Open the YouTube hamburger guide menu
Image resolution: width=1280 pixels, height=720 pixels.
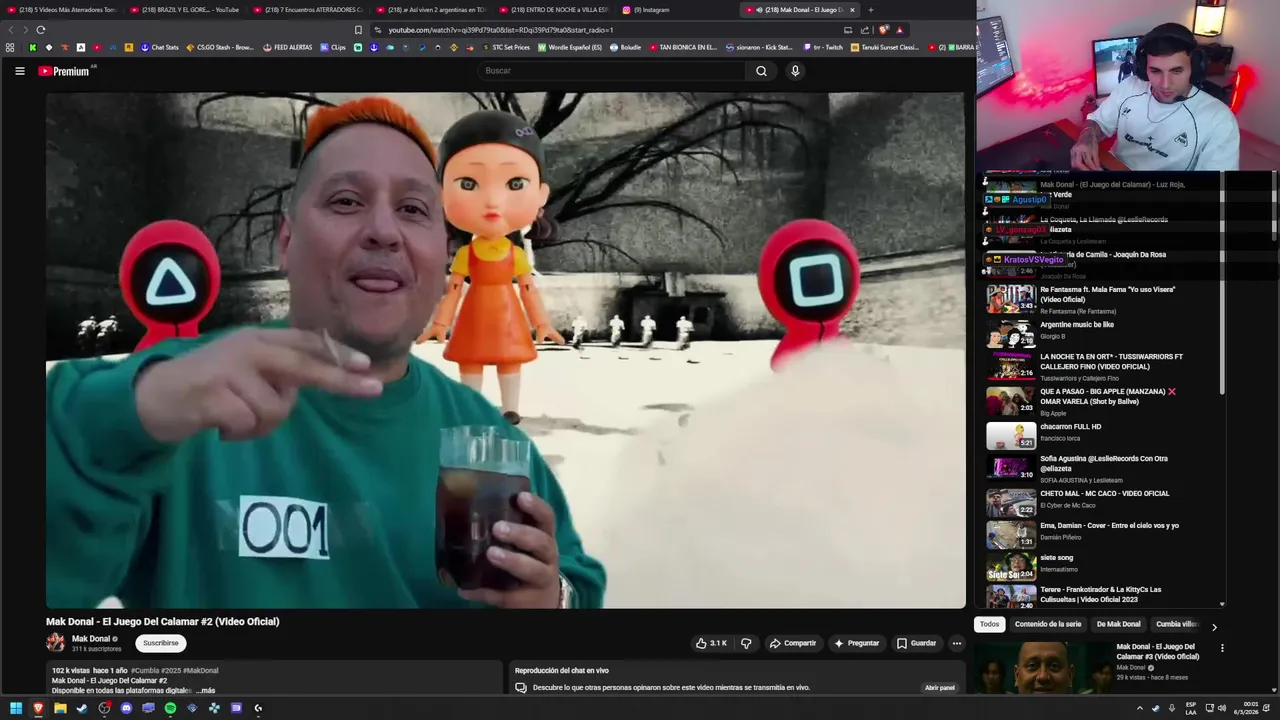click(x=19, y=71)
